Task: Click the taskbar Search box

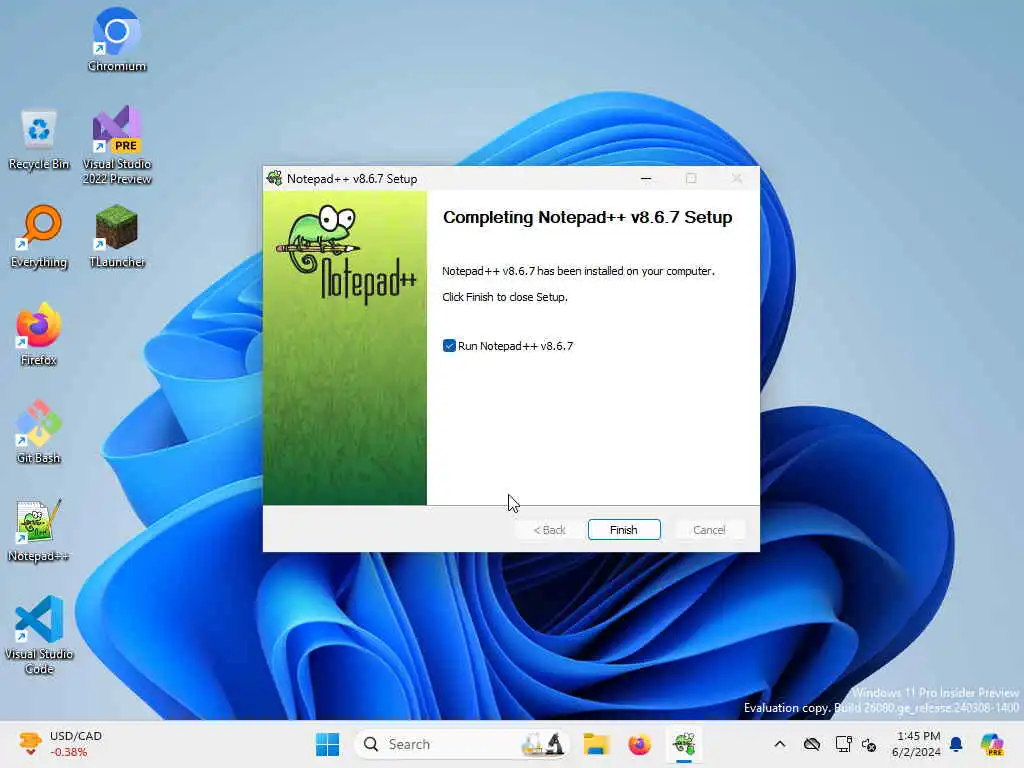Action: [x=462, y=744]
